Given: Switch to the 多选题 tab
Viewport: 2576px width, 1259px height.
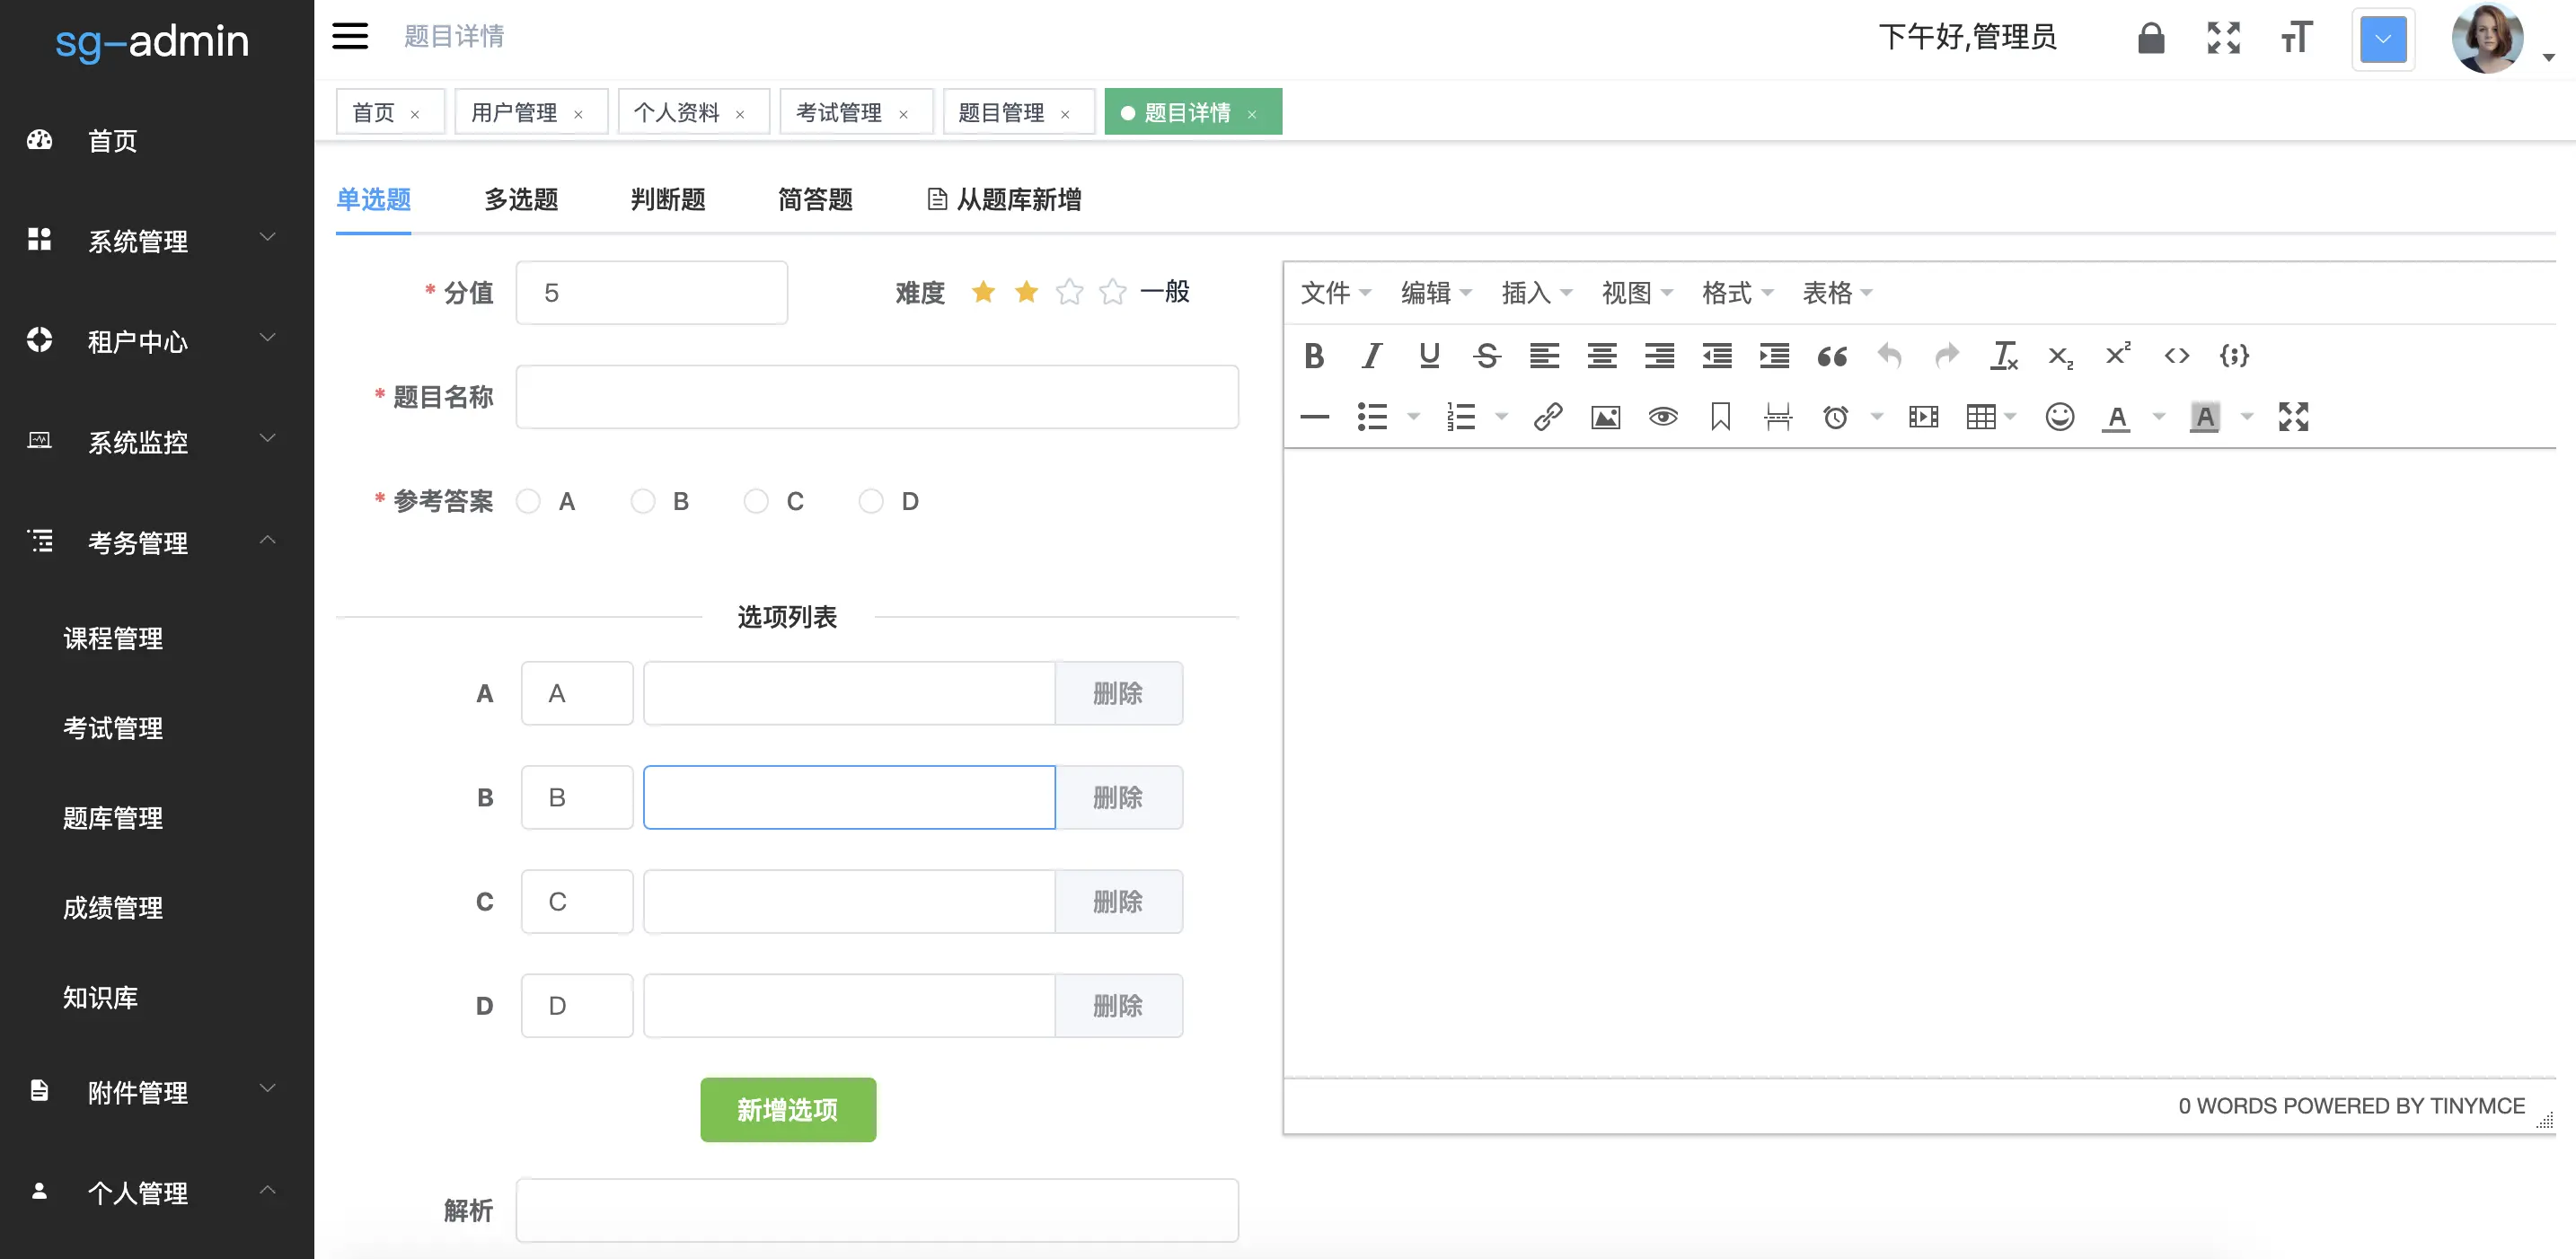Looking at the screenshot, I should (x=519, y=200).
